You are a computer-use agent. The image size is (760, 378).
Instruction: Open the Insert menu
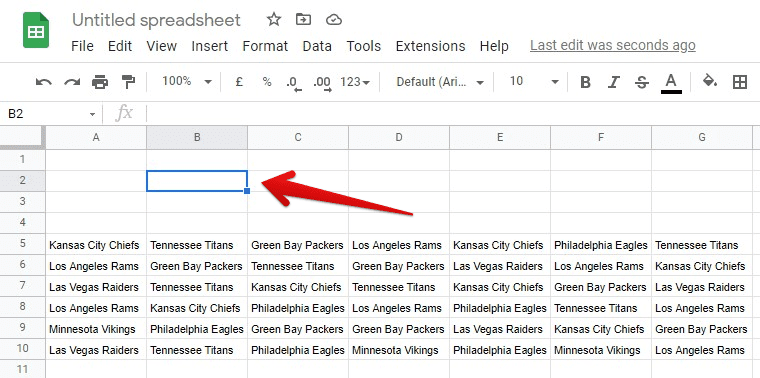point(209,46)
